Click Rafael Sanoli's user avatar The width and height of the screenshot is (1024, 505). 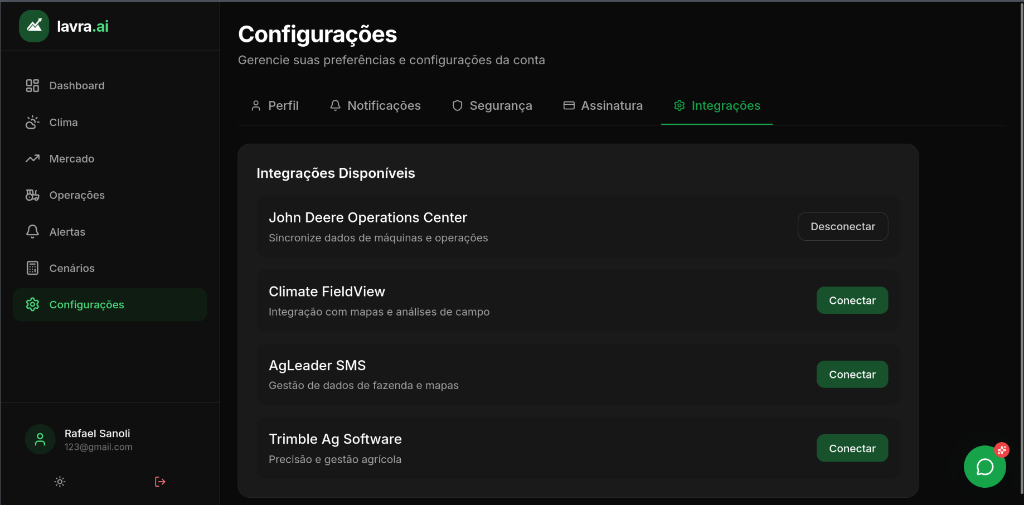coord(40,439)
